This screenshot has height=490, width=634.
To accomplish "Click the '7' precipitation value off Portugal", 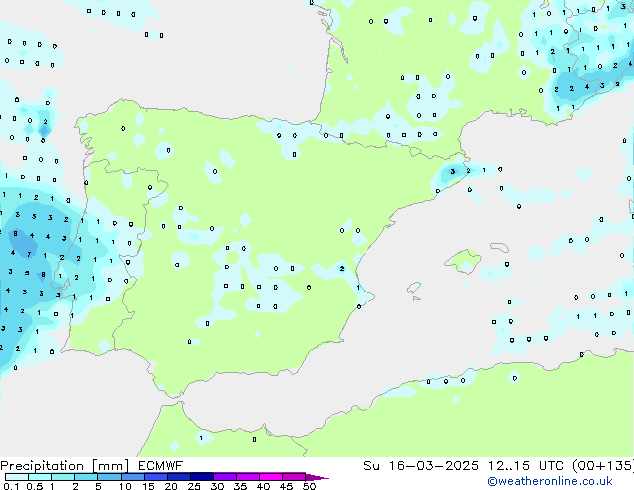I will coord(29,255).
